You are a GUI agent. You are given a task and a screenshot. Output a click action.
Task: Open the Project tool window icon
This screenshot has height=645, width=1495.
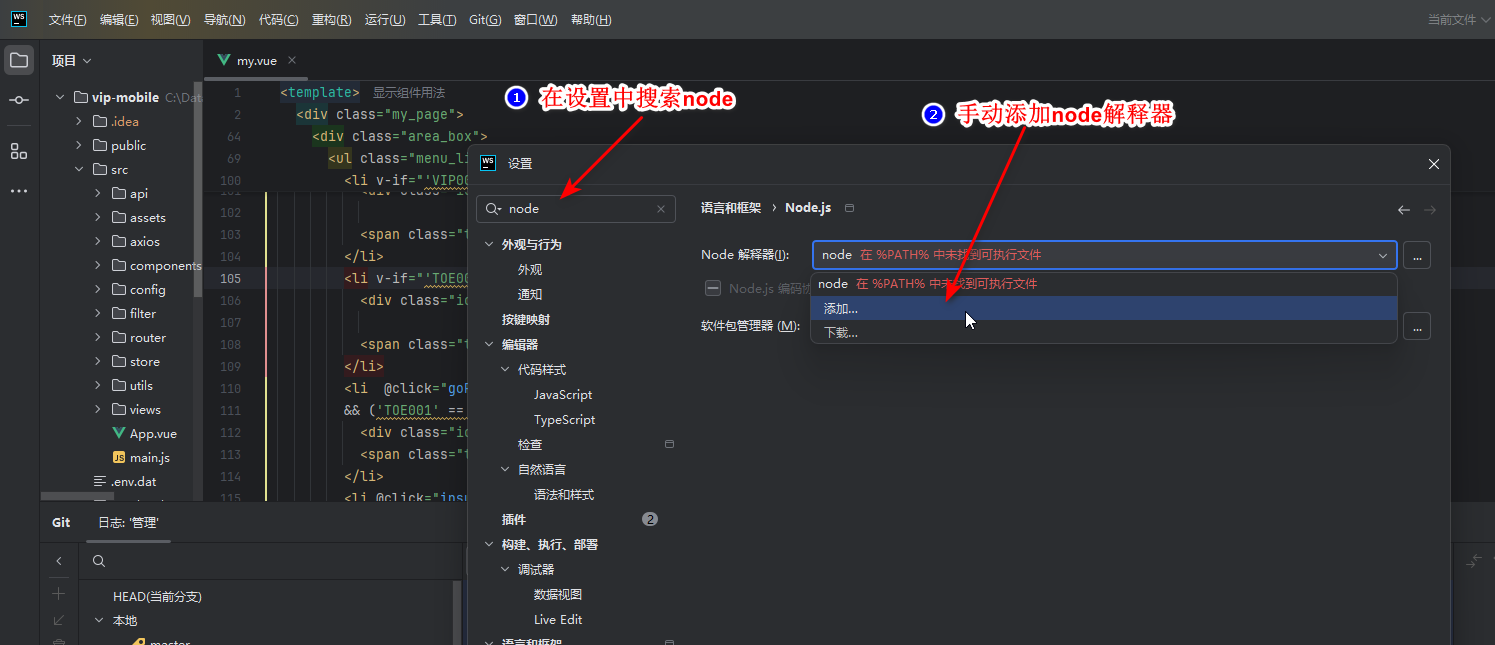(18, 59)
